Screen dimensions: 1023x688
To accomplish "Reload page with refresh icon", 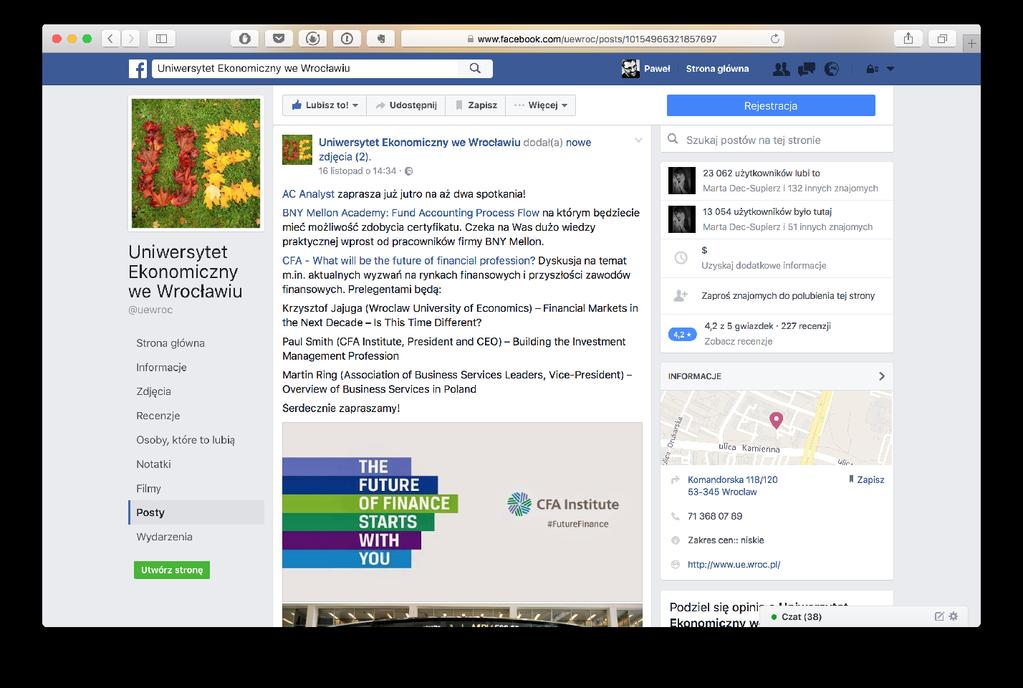I will [x=775, y=38].
